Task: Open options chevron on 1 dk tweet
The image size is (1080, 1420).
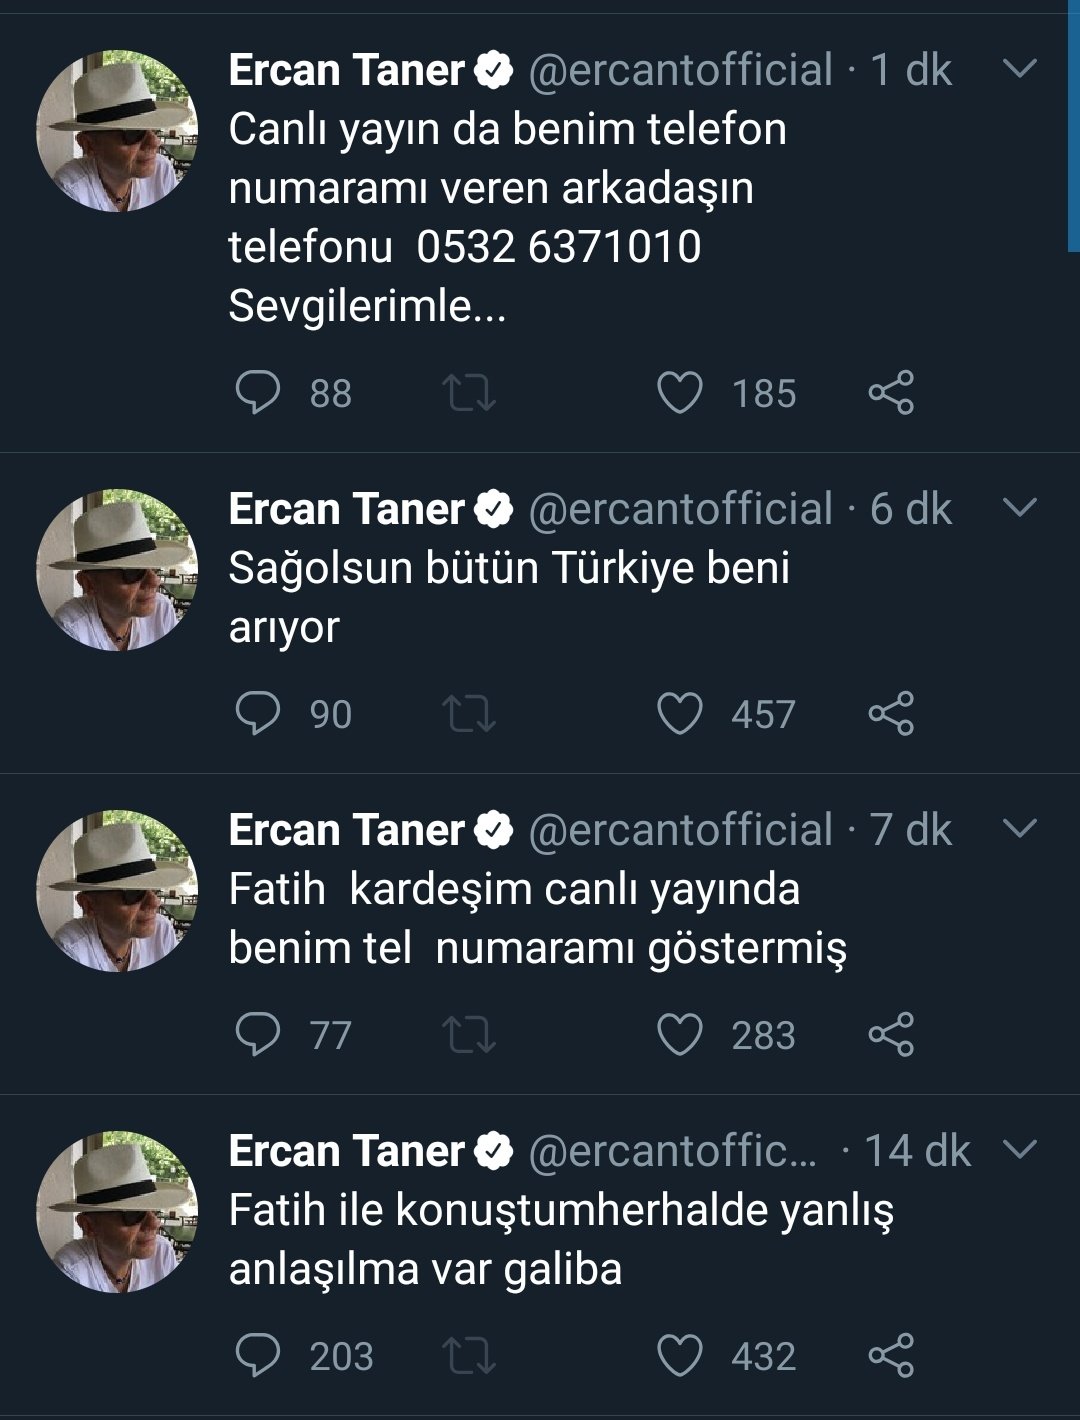Action: pyautogui.click(x=1019, y=69)
